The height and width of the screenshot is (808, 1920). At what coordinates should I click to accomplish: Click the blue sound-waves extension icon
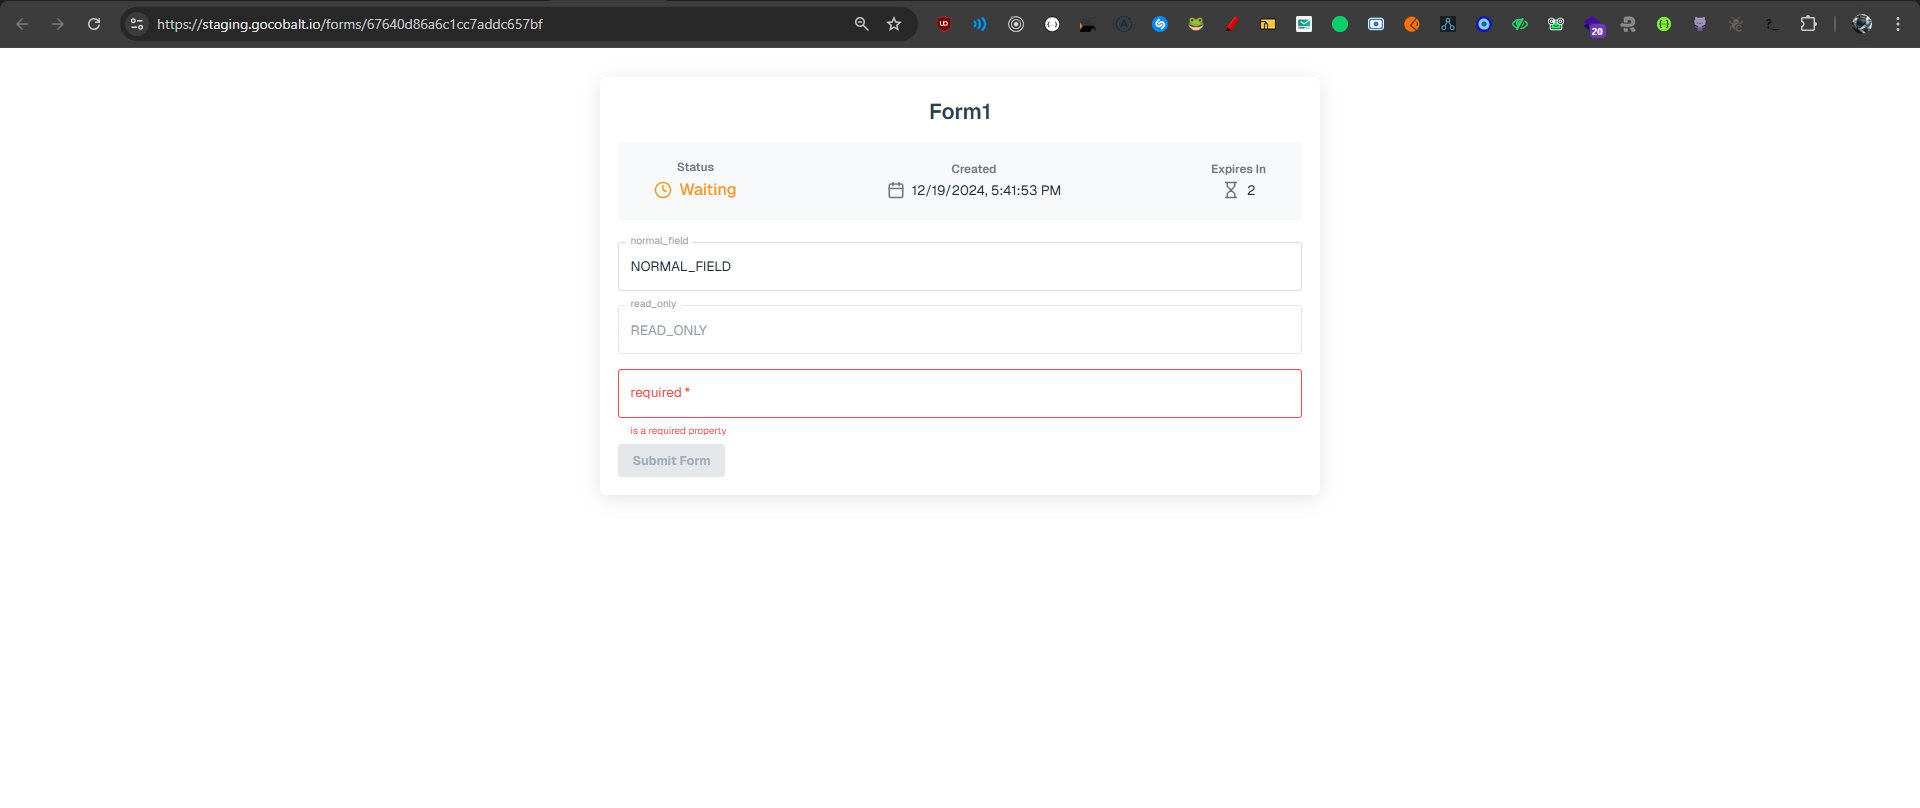coord(980,24)
